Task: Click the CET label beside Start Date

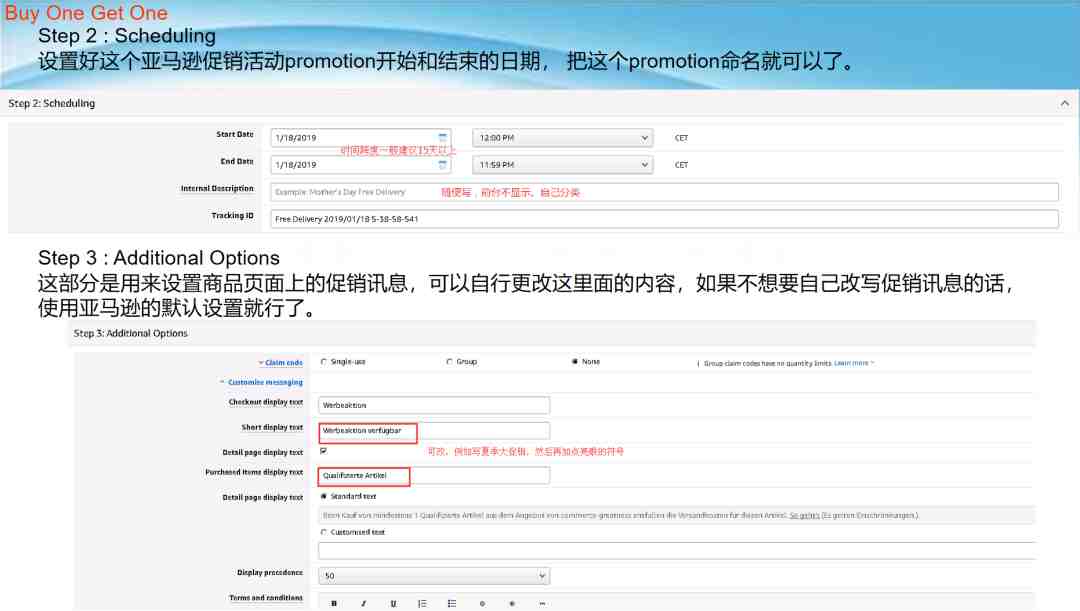Action: [681, 138]
